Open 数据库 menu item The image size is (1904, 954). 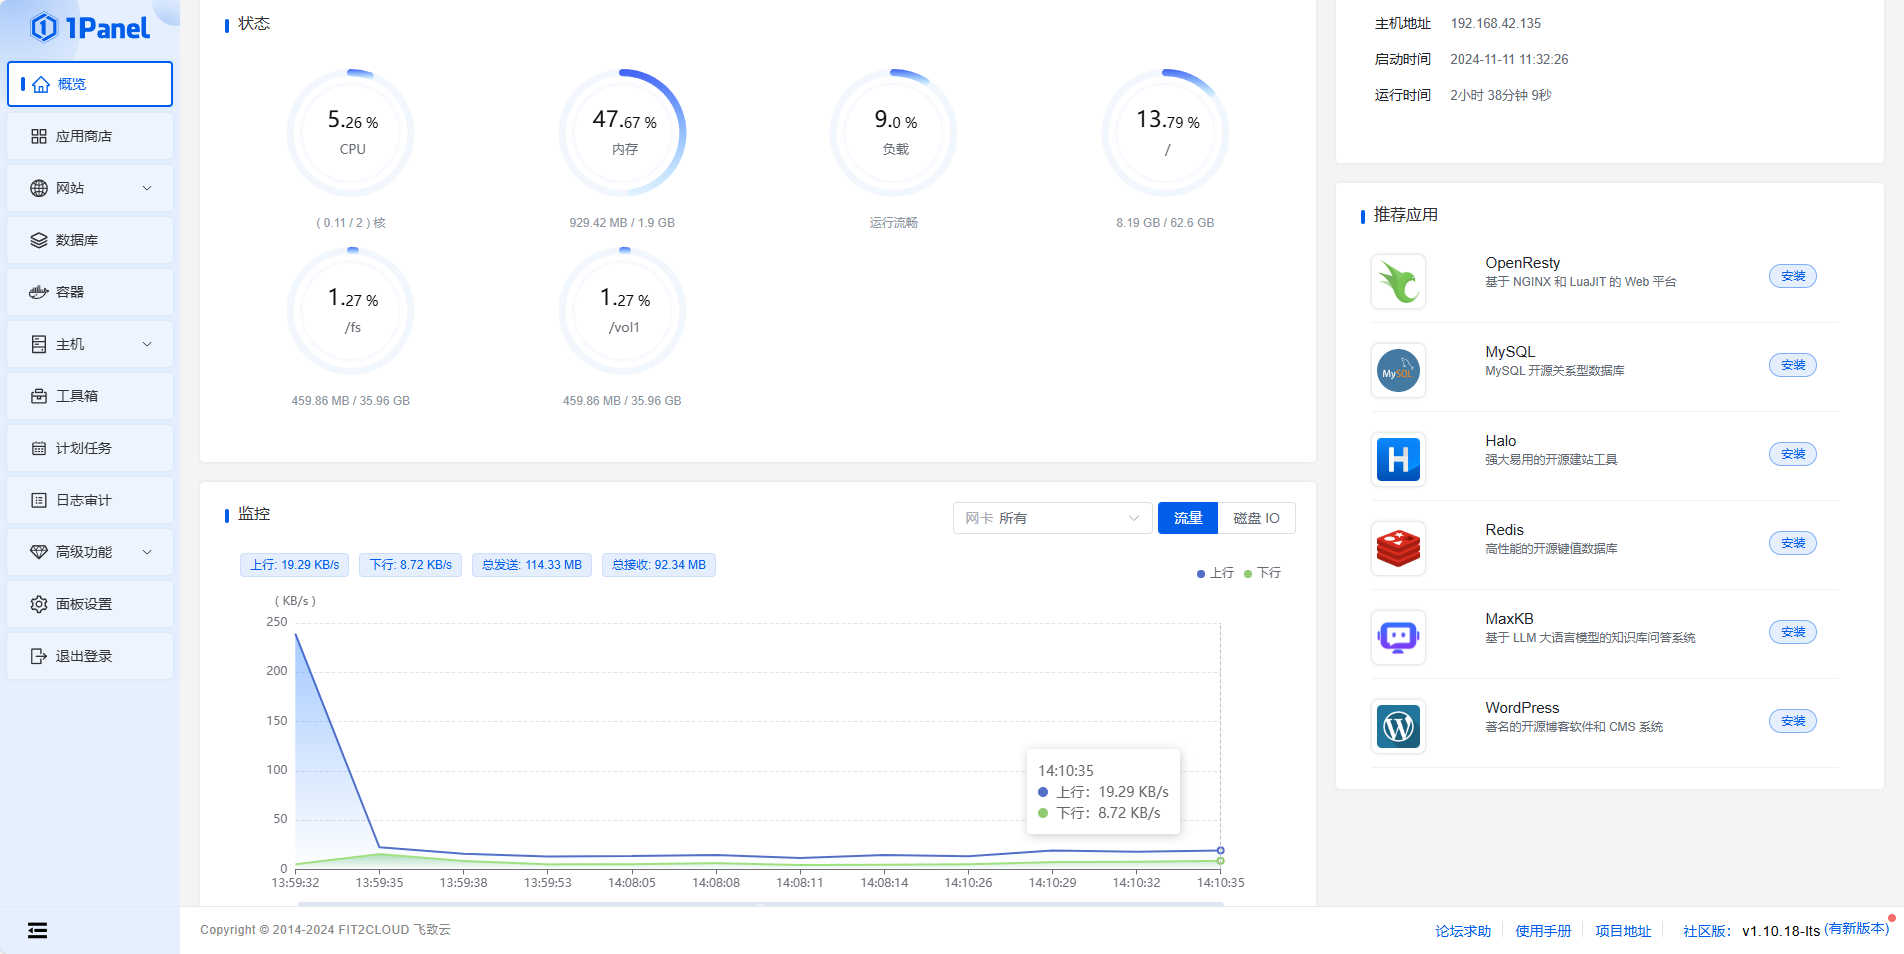click(90, 240)
